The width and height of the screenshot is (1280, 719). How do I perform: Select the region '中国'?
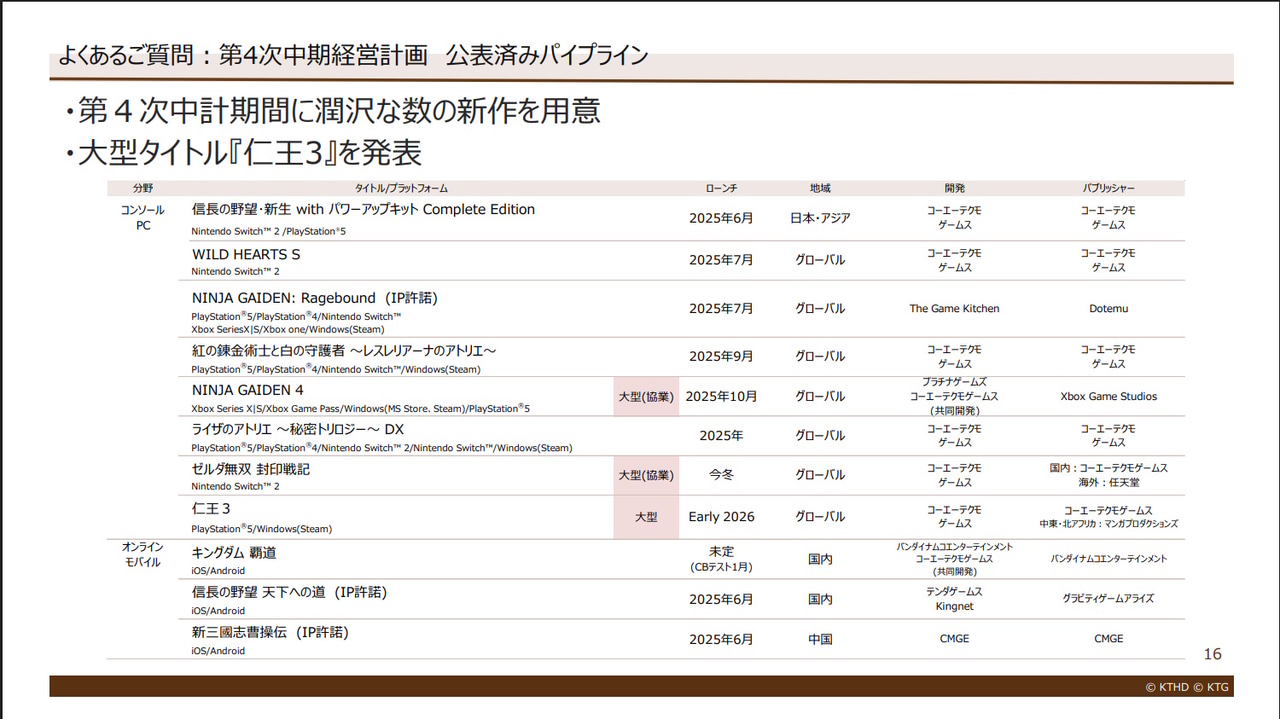tap(820, 639)
